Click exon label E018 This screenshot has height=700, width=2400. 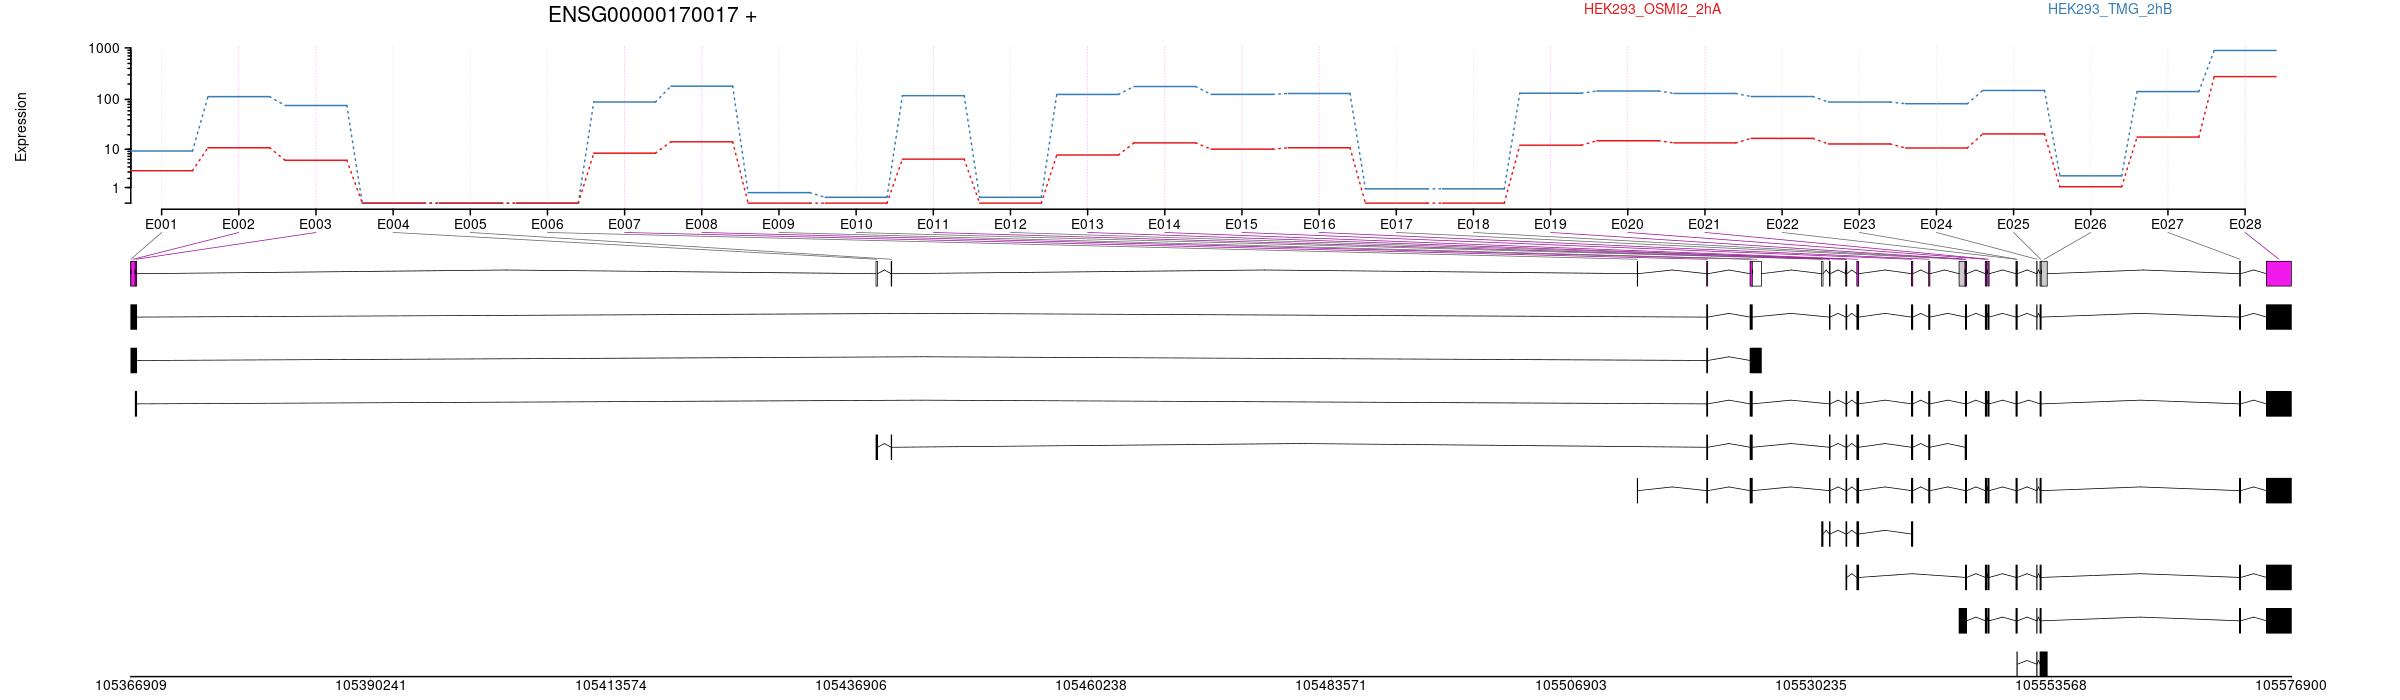(1473, 224)
